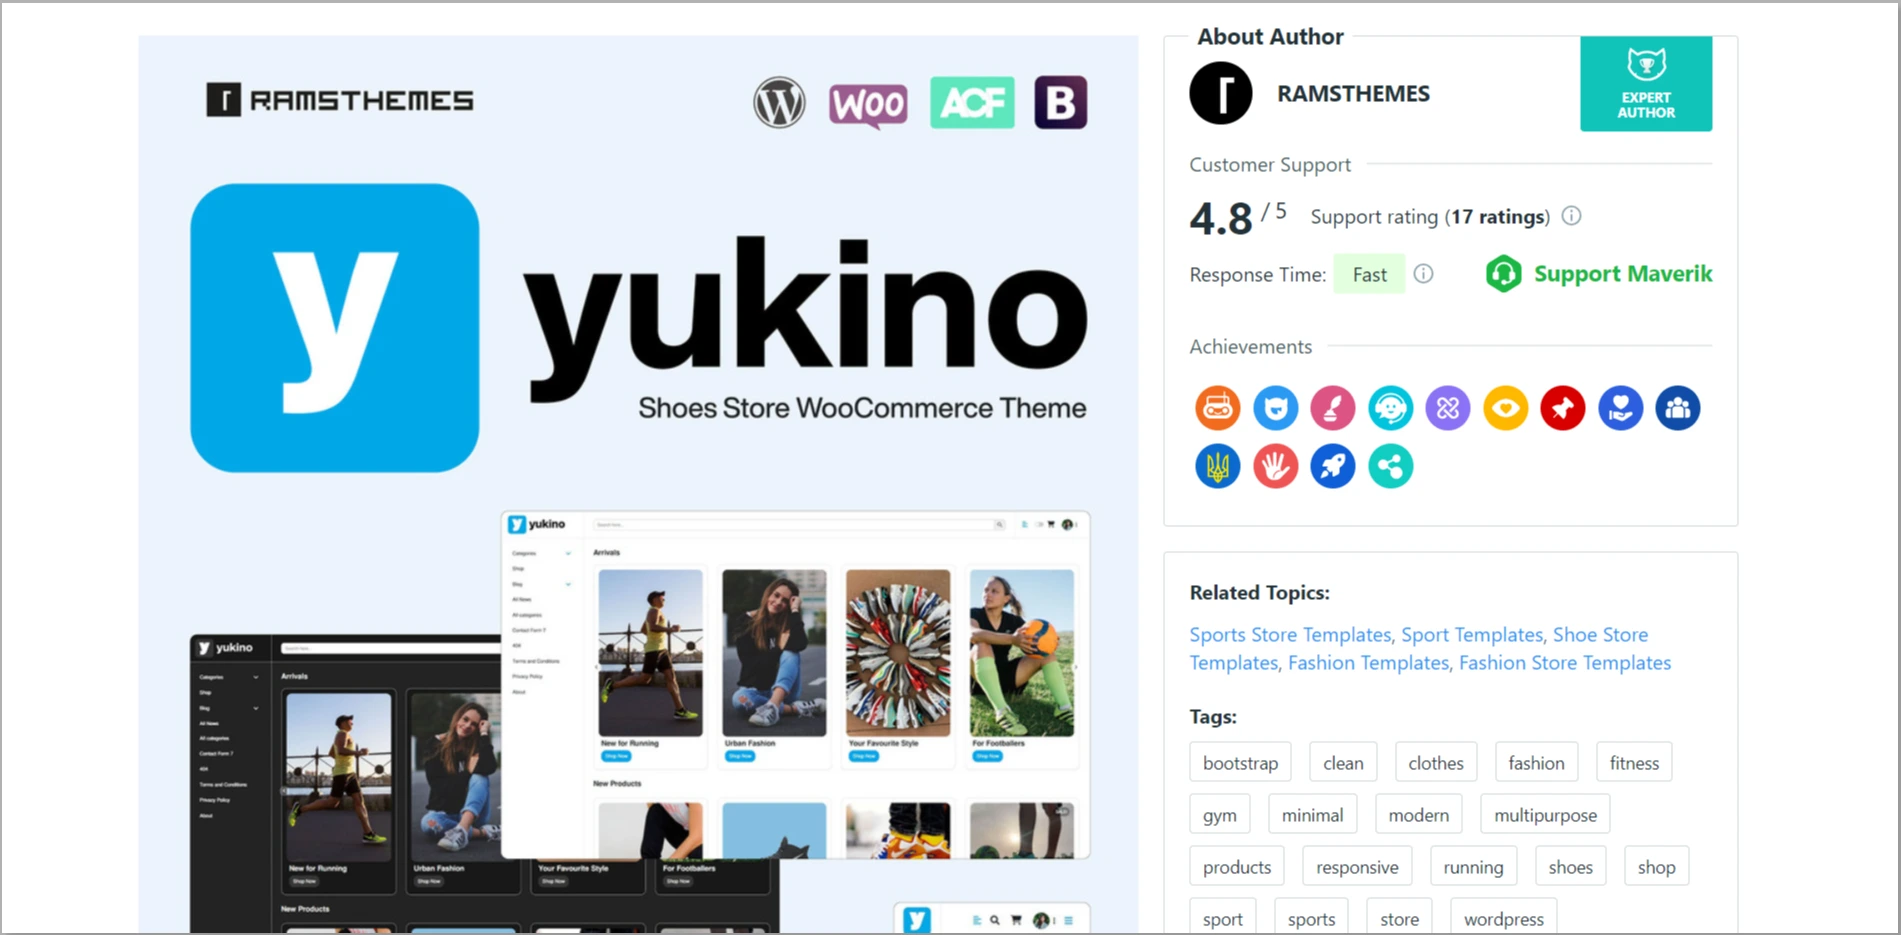Click the WordPress logo icon

779,102
